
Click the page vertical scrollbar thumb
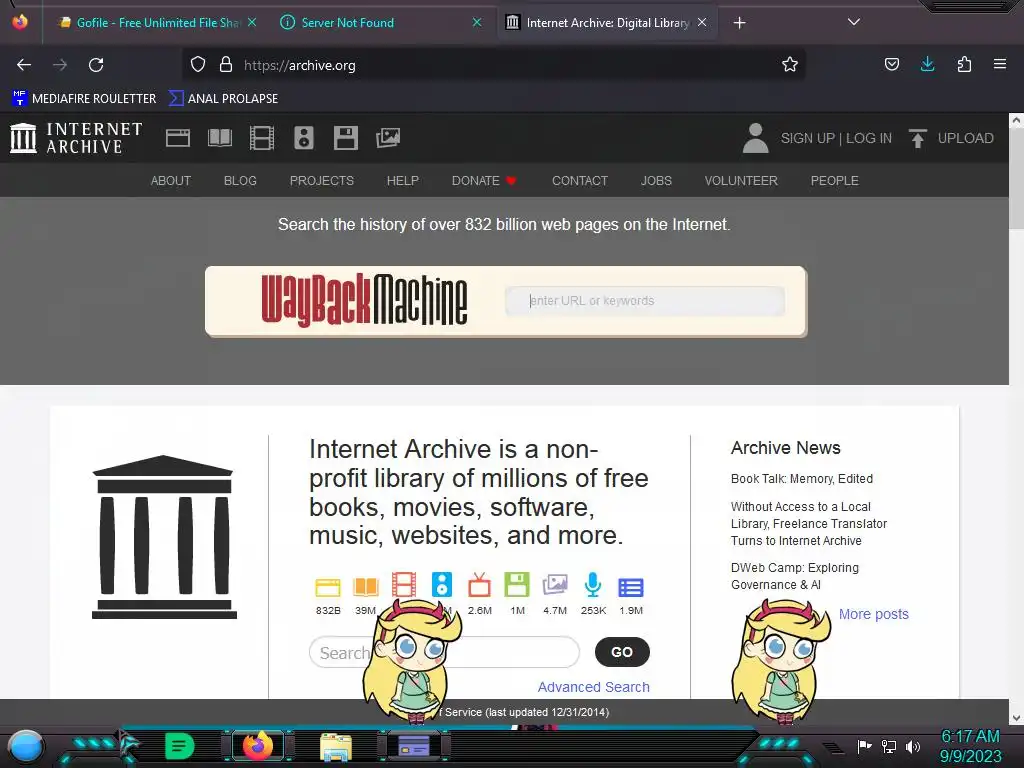point(1016,178)
